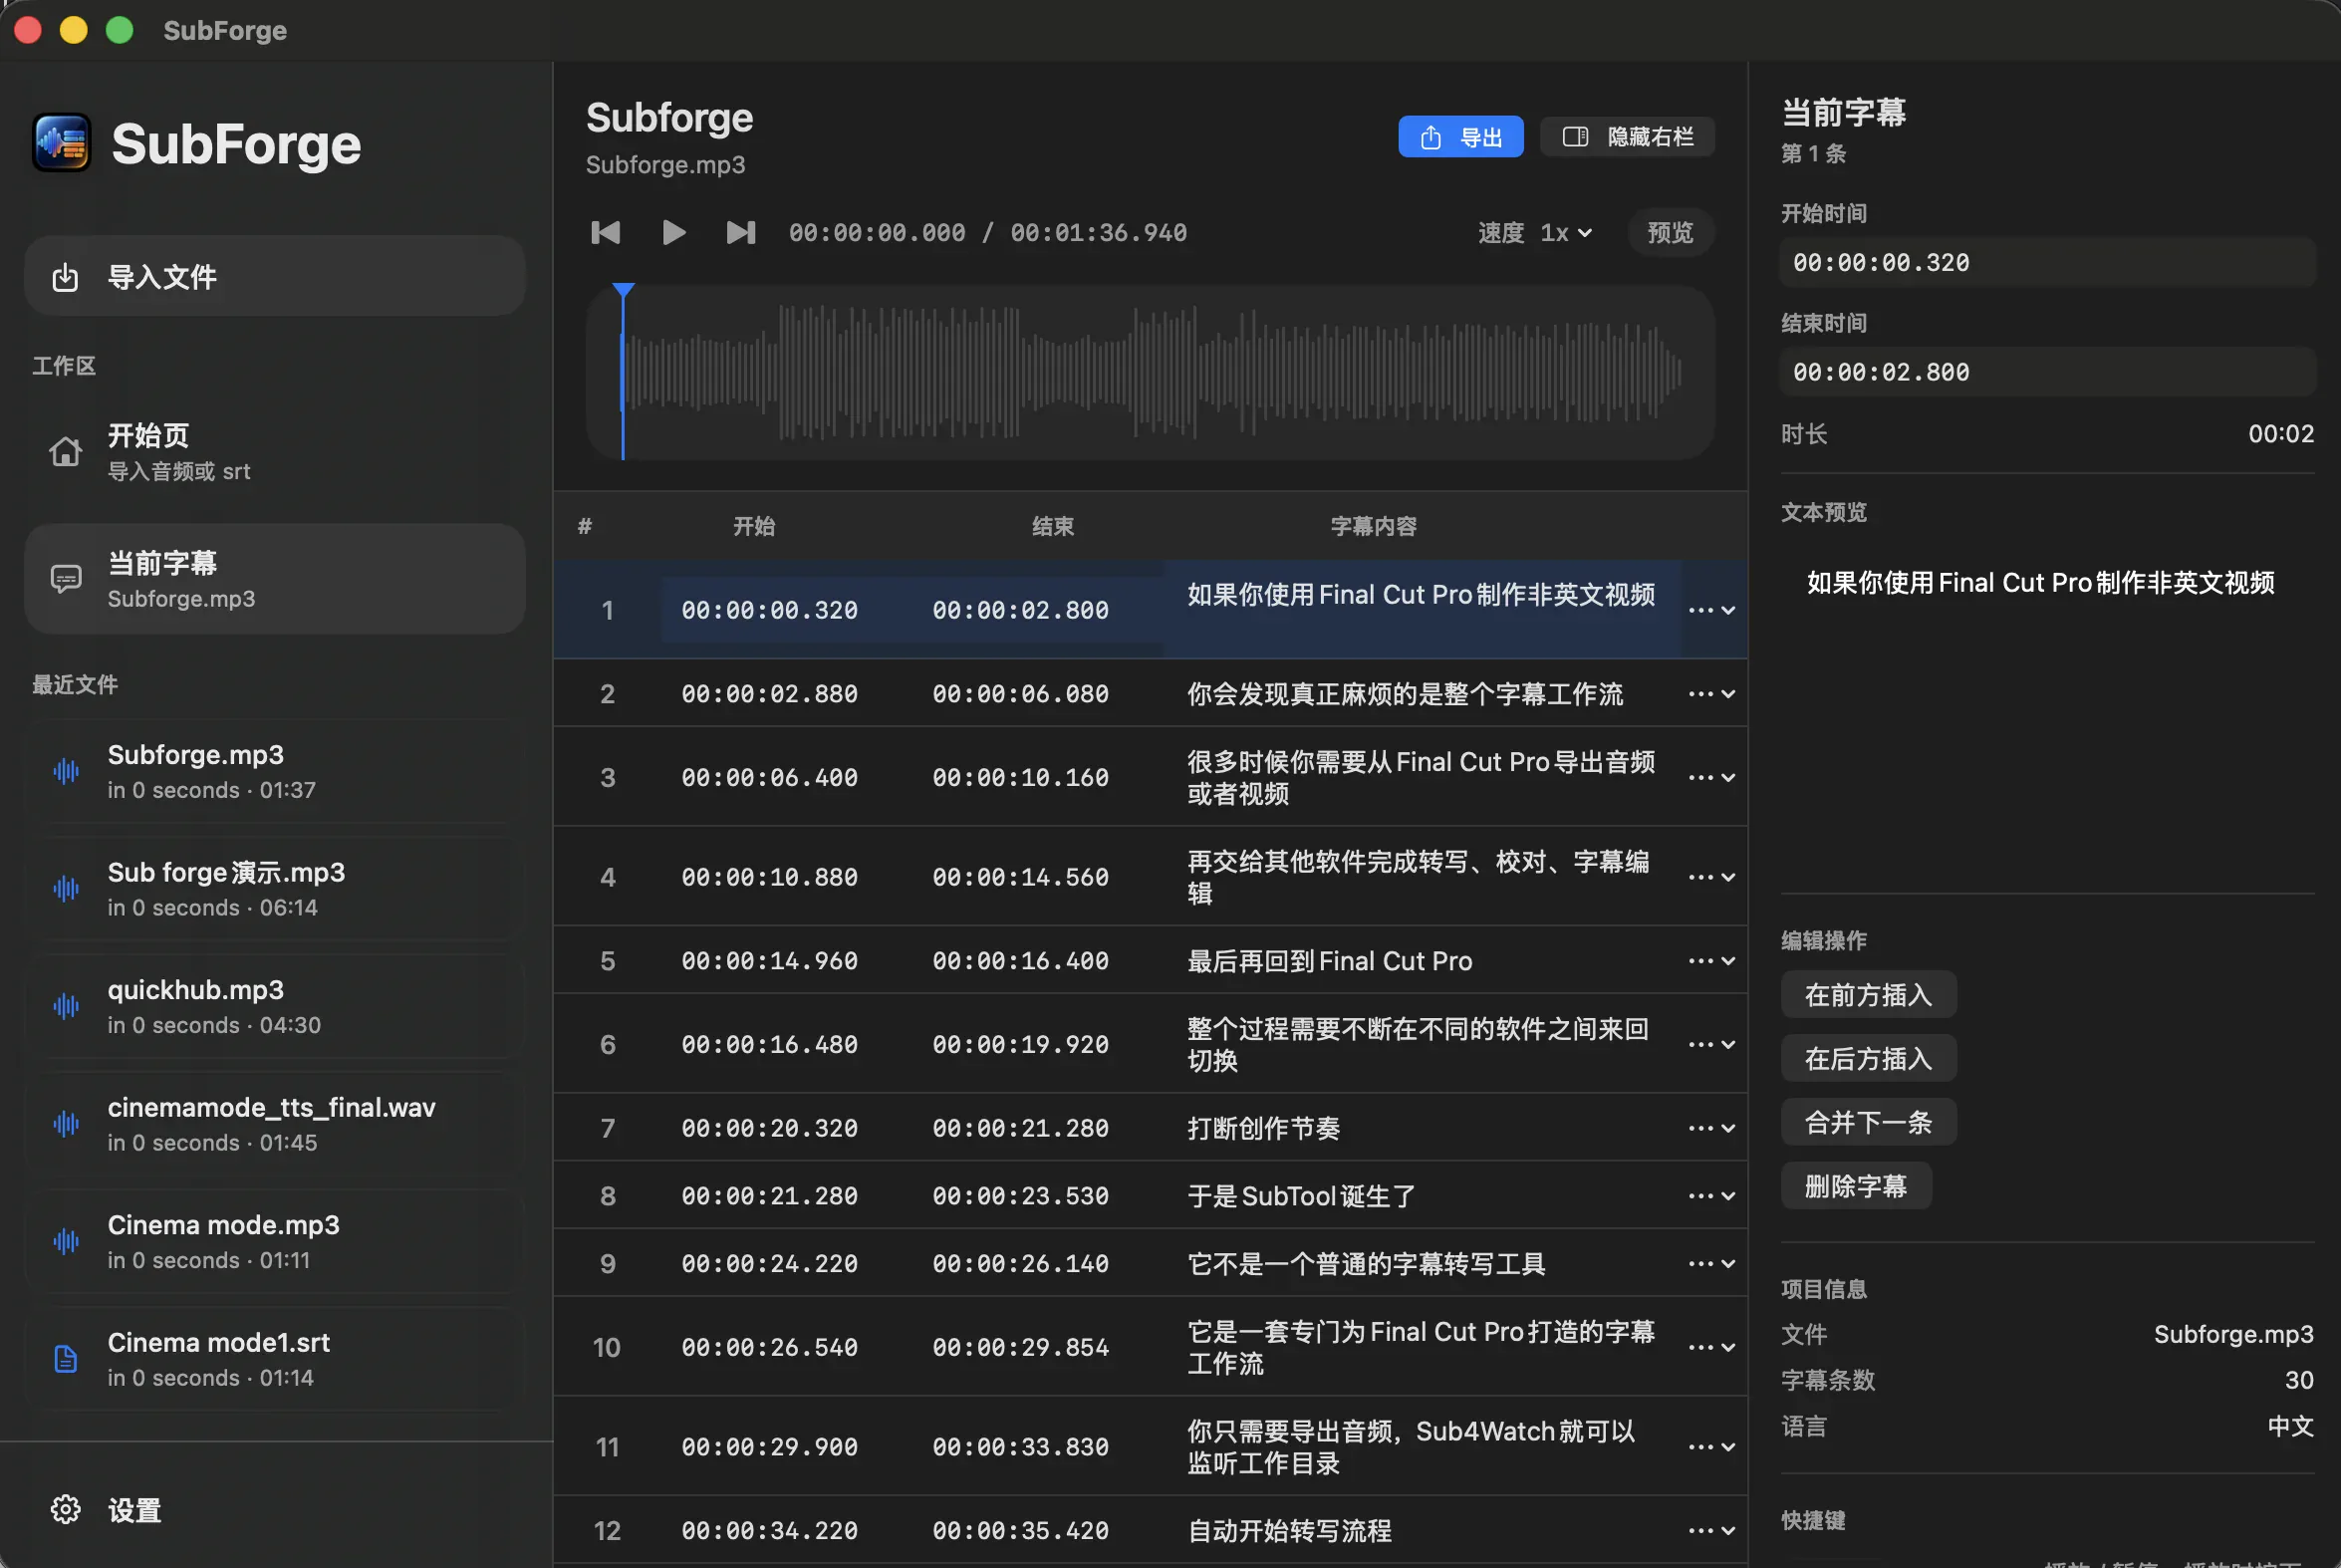Click the 预览 button

pyautogui.click(x=1670, y=233)
